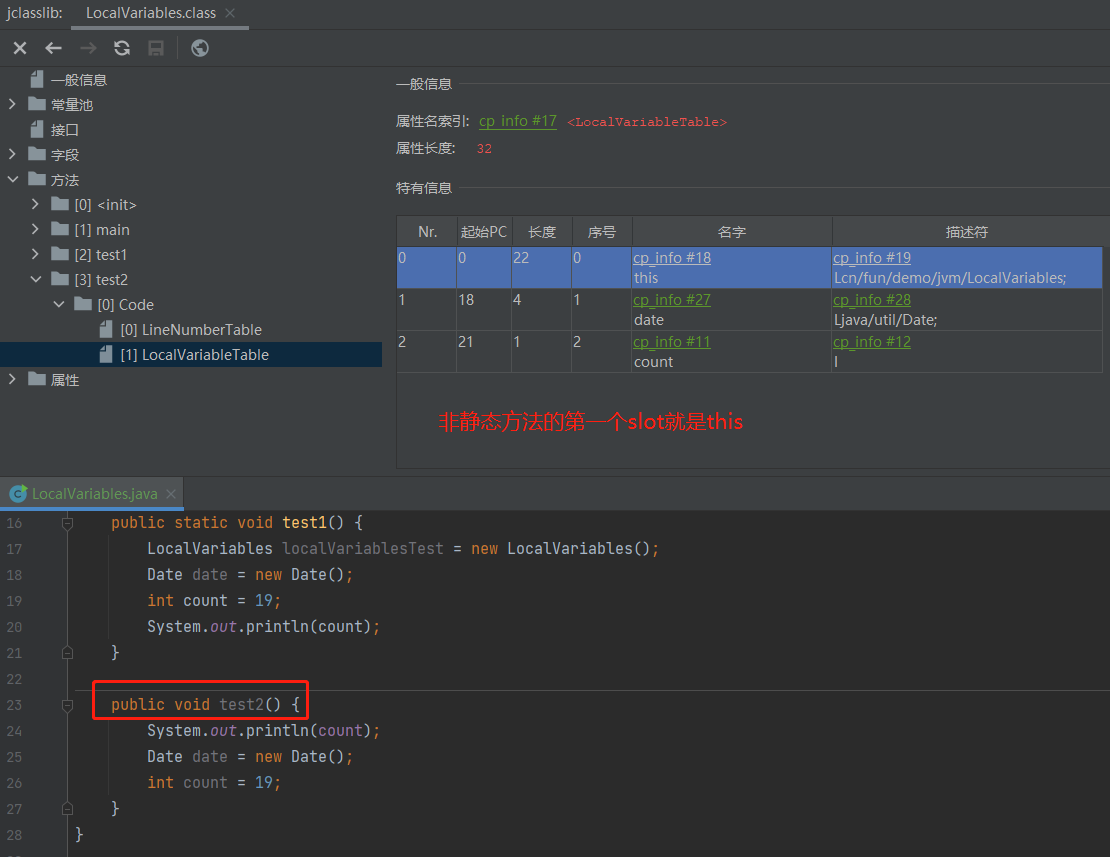Click the [3] test2 folder icon
The width and height of the screenshot is (1110, 857).
pos(60,279)
